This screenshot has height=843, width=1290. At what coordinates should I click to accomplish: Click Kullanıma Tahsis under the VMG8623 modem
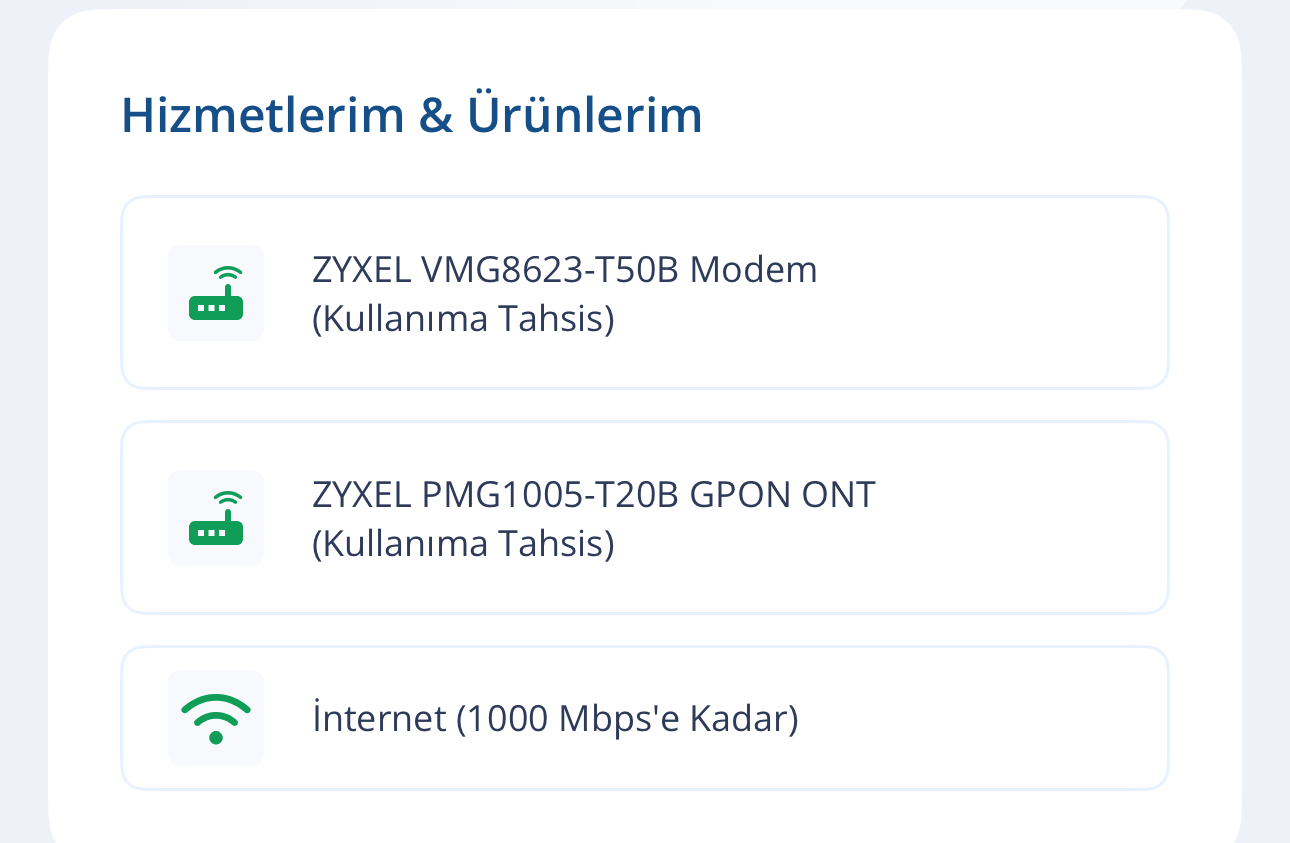[463, 320]
